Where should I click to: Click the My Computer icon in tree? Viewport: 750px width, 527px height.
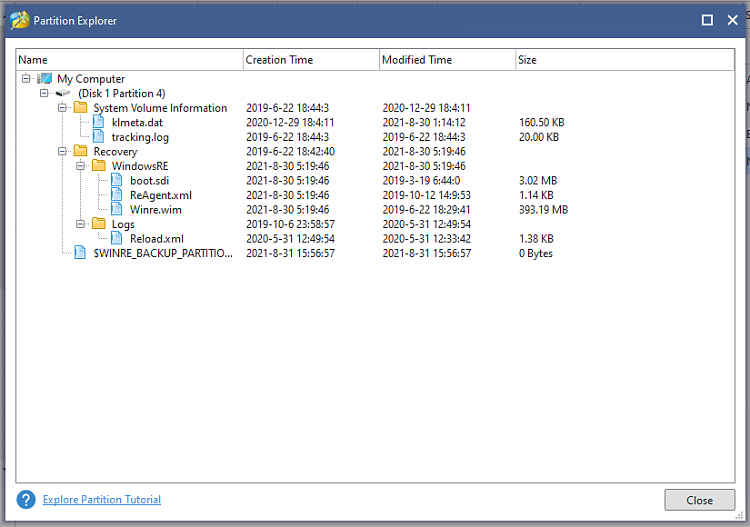click(44, 79)
